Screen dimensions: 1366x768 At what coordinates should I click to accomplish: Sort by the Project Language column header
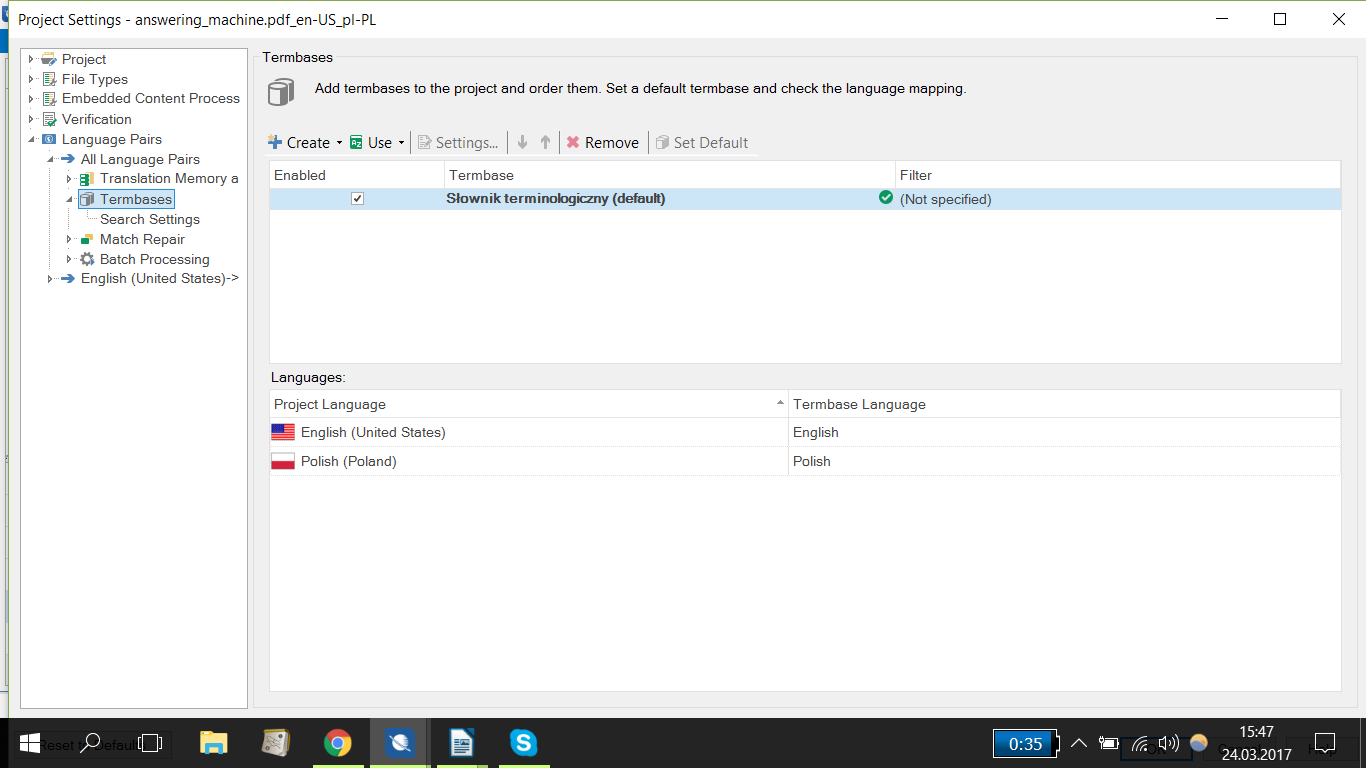tap(528, 404)
